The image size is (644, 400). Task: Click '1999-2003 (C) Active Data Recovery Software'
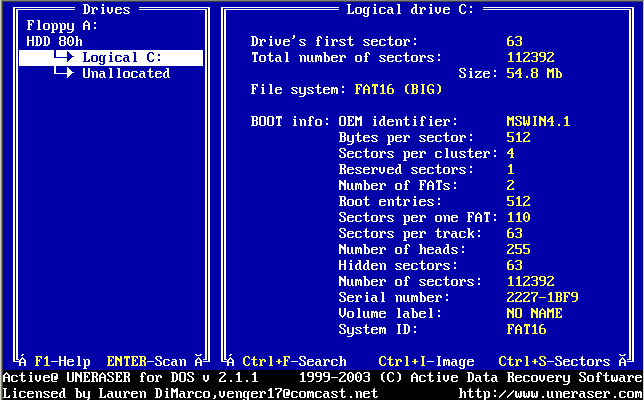click(471, 377)
